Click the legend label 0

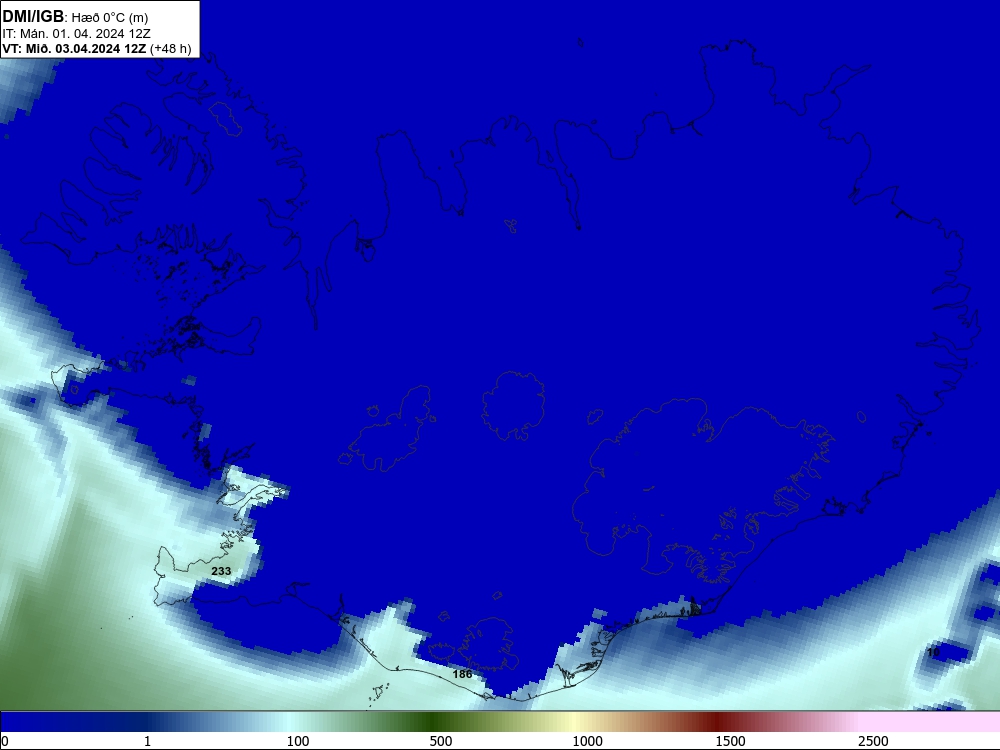5,741
